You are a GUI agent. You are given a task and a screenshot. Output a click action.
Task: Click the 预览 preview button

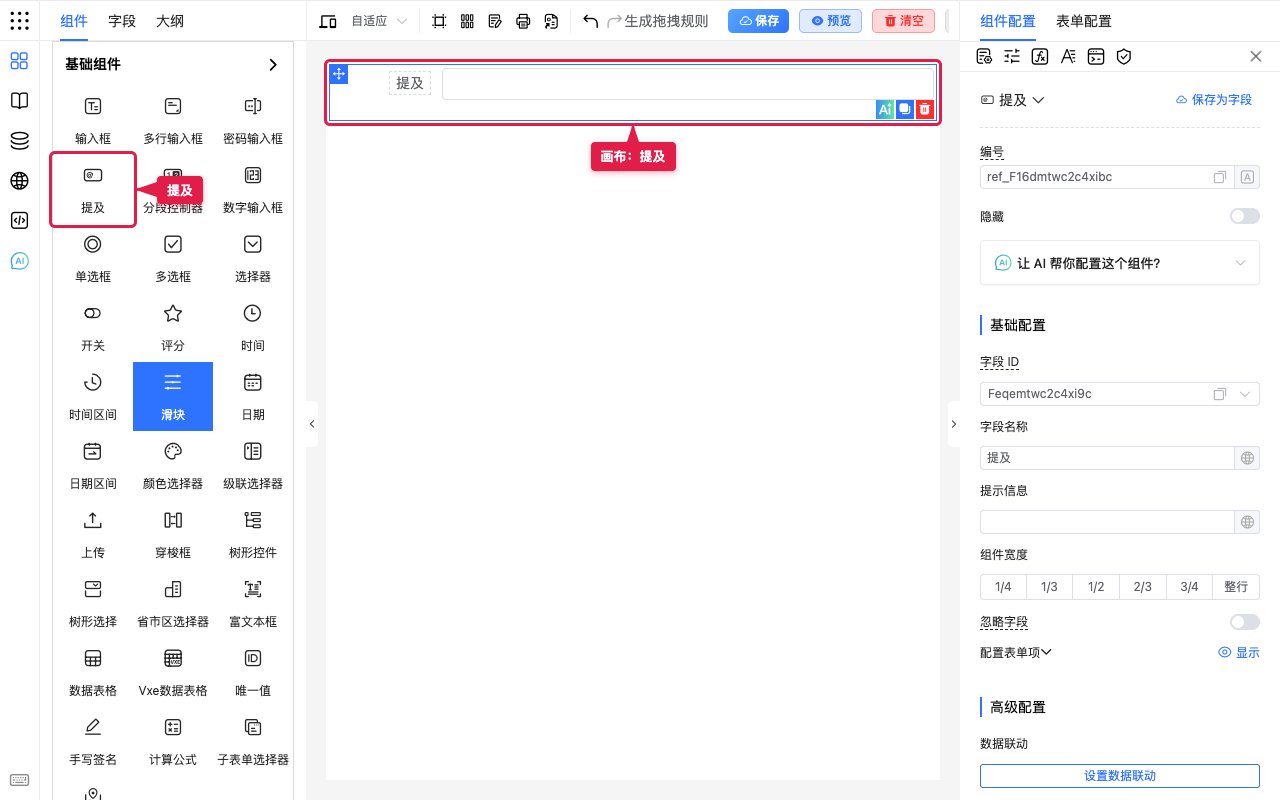click(x=831, y=21)
